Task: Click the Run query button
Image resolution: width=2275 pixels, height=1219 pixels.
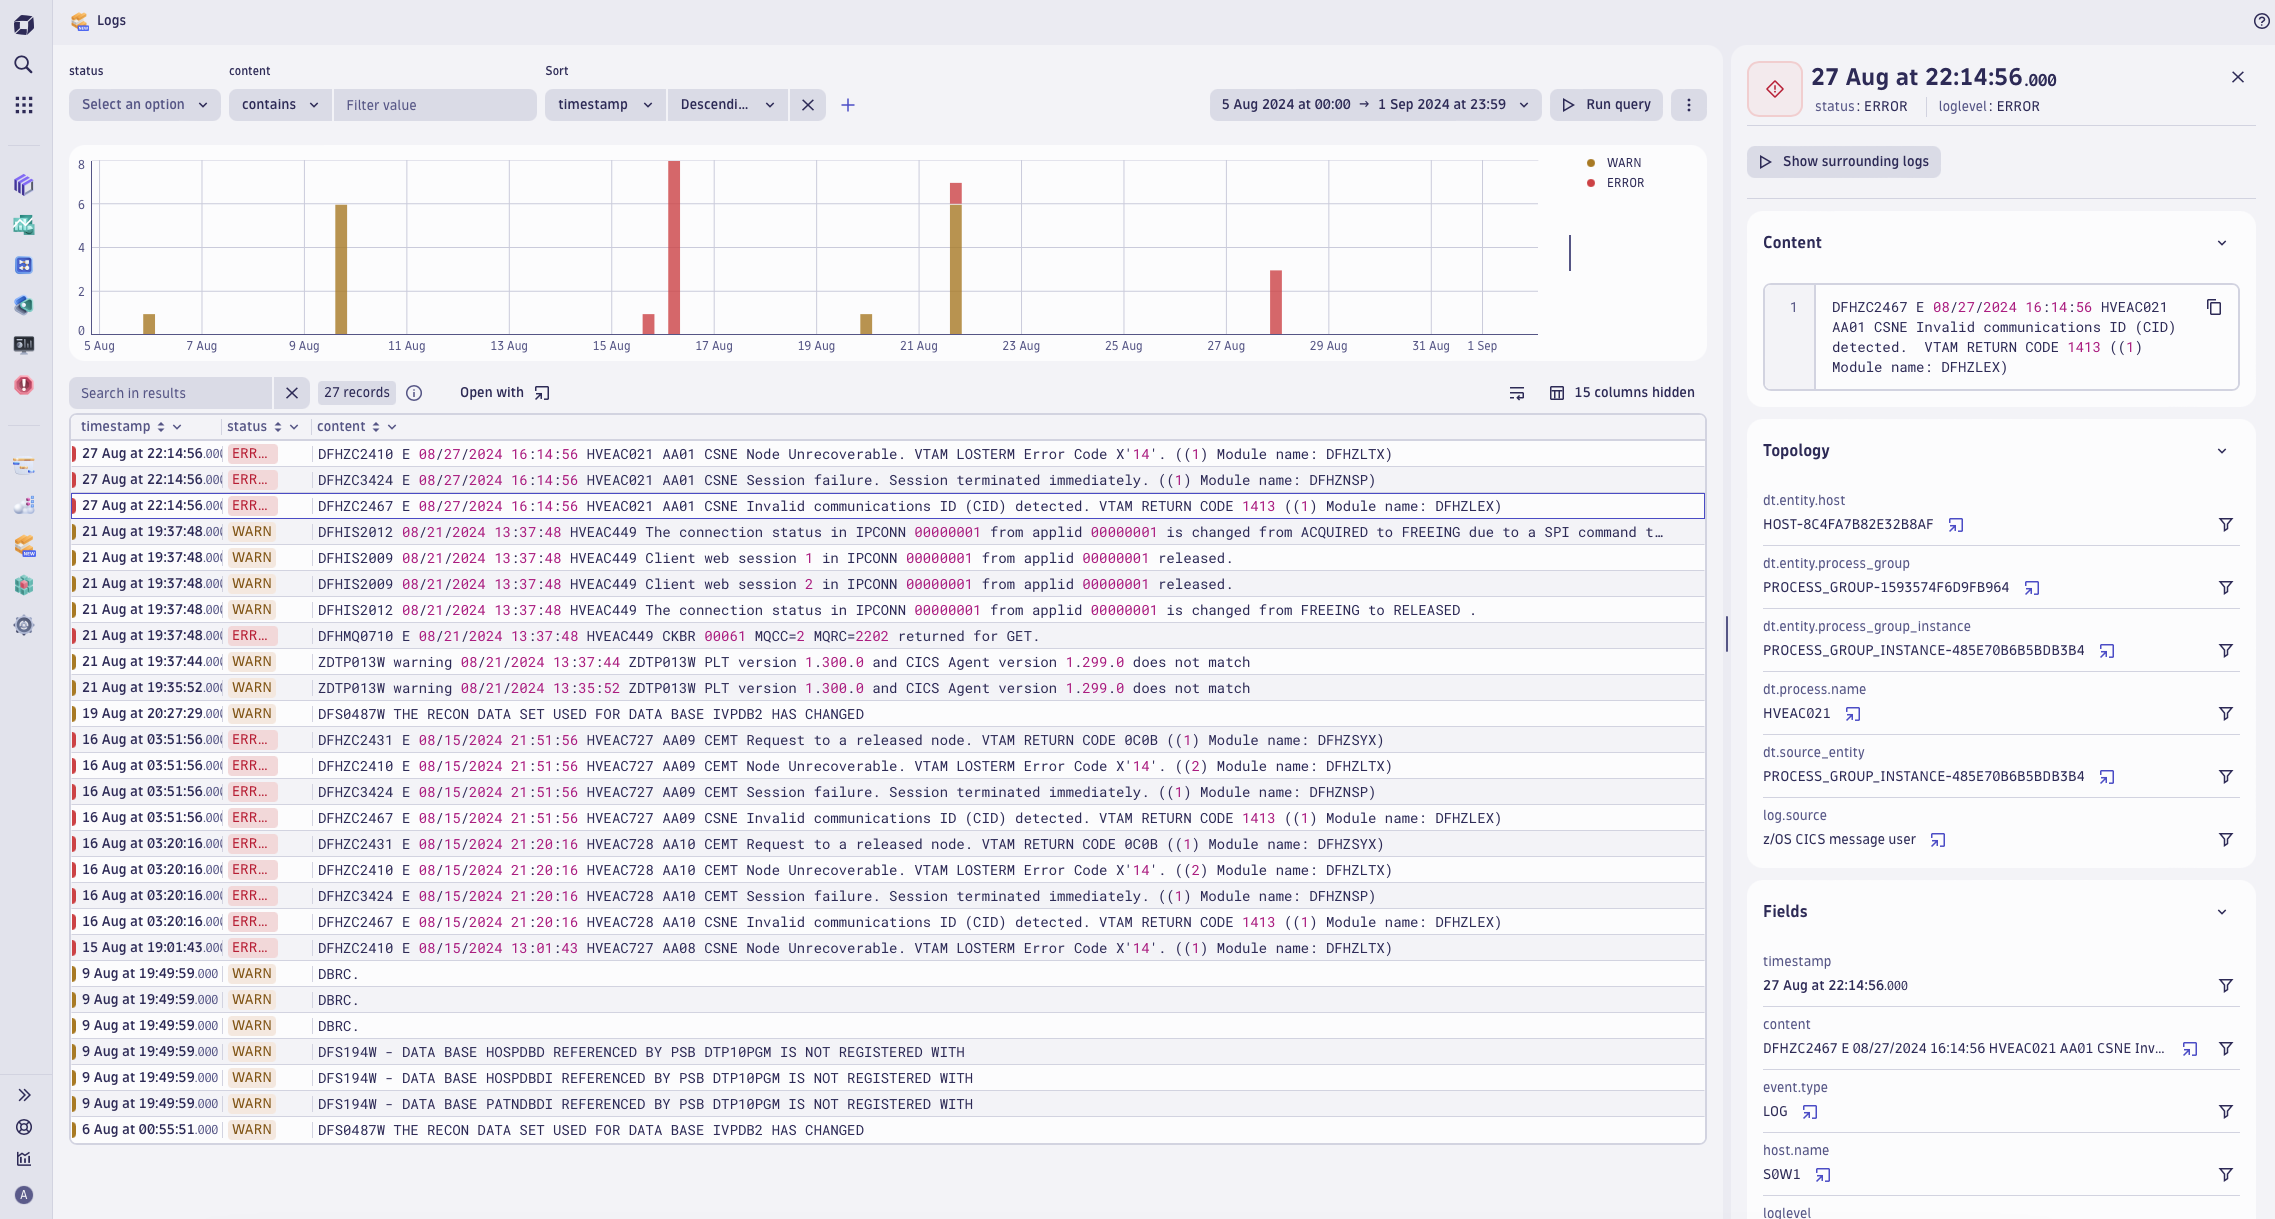Action: (1606, 105)
